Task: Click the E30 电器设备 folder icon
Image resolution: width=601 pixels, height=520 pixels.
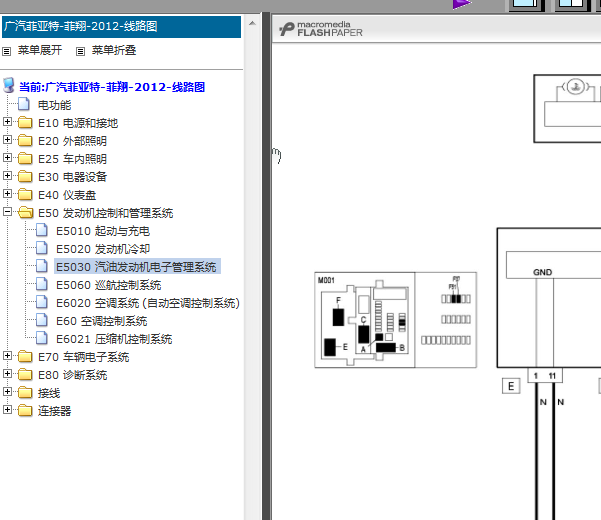Action: coord(25,177)
